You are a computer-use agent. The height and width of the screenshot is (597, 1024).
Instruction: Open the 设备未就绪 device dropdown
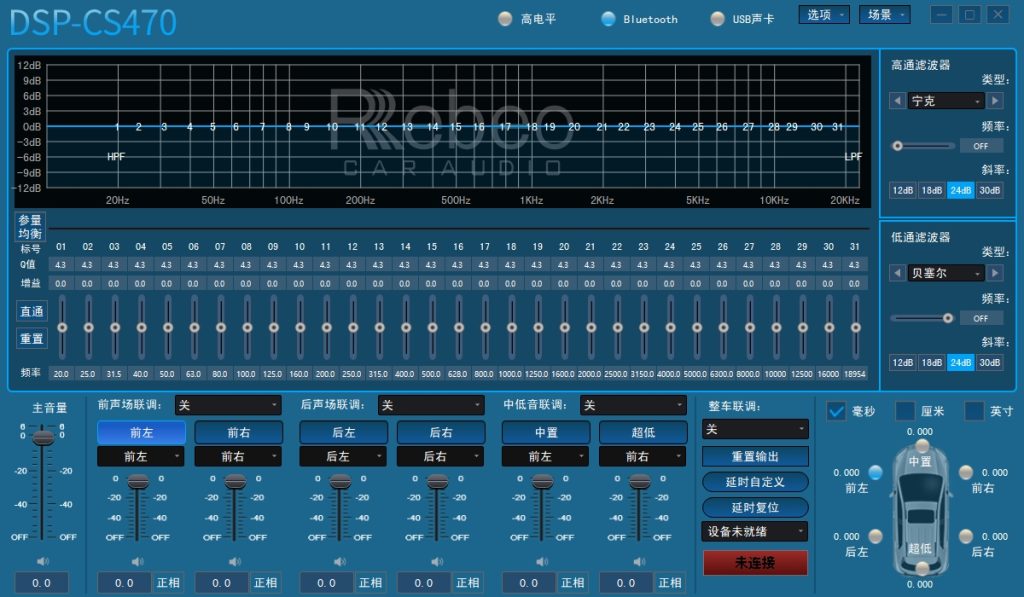point(755,532)
